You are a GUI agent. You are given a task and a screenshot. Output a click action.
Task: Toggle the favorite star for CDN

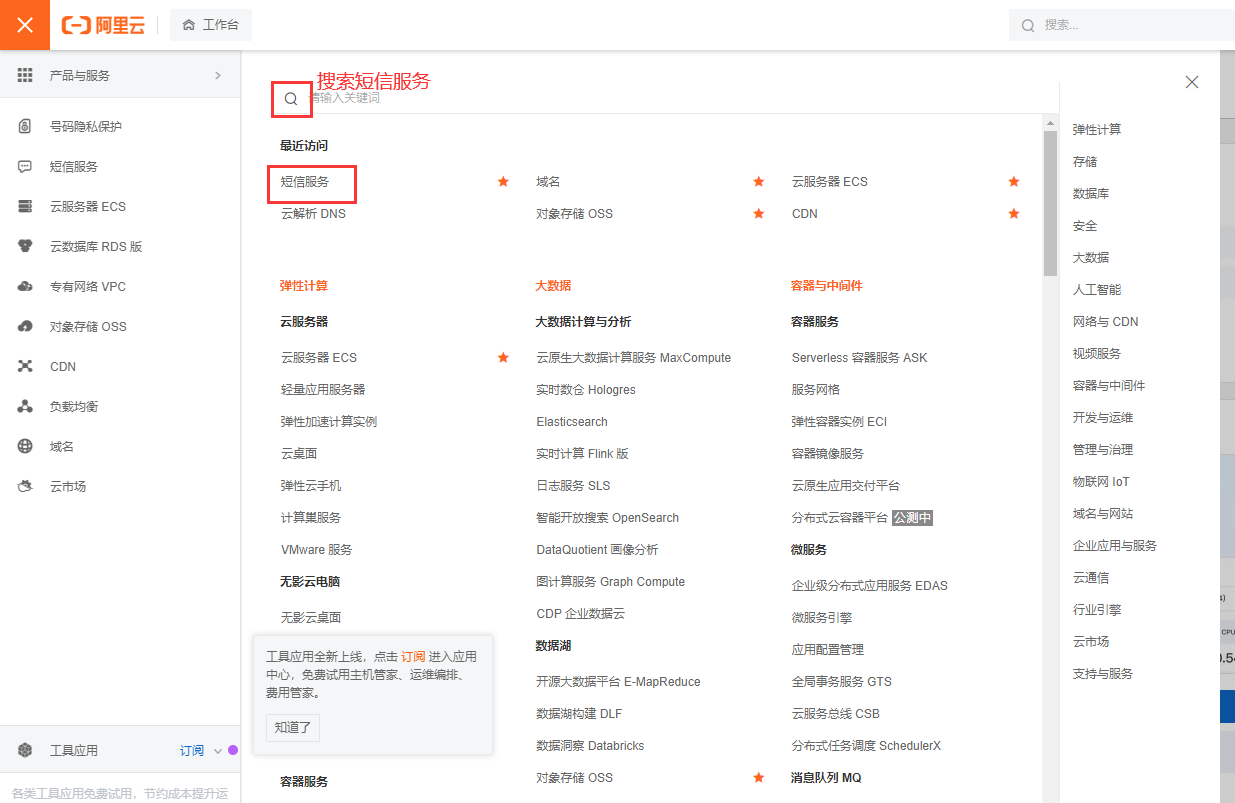click(x=1014, y=214)
